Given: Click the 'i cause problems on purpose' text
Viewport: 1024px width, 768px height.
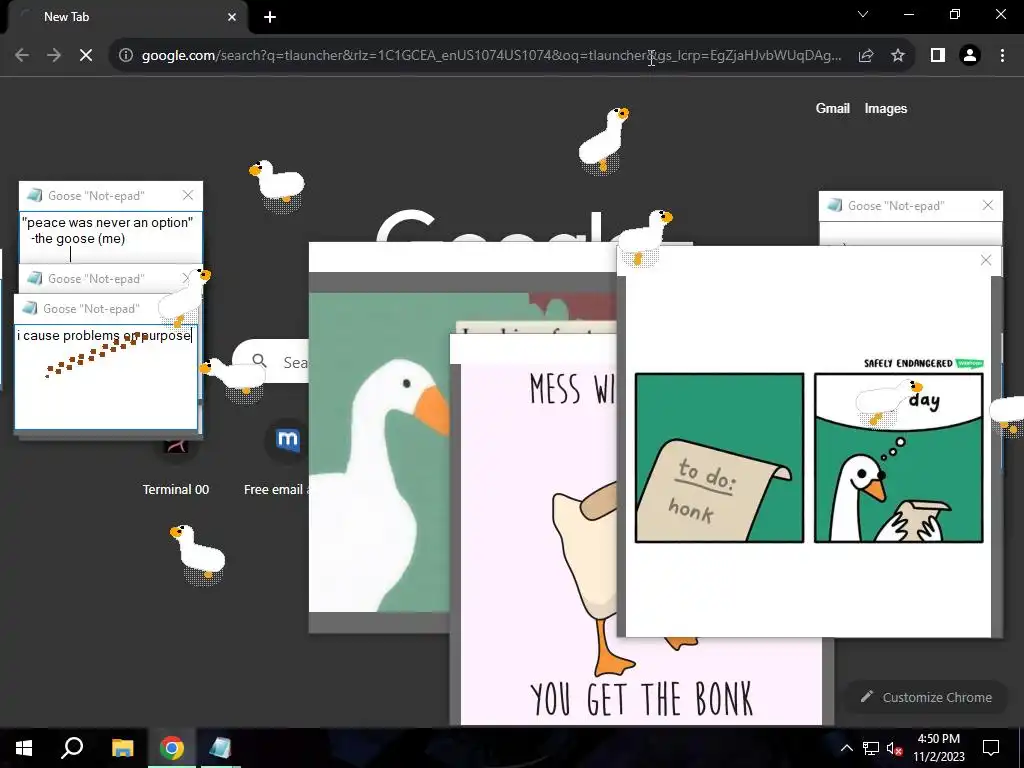Looking at the screenshot, I should [104, 336].
